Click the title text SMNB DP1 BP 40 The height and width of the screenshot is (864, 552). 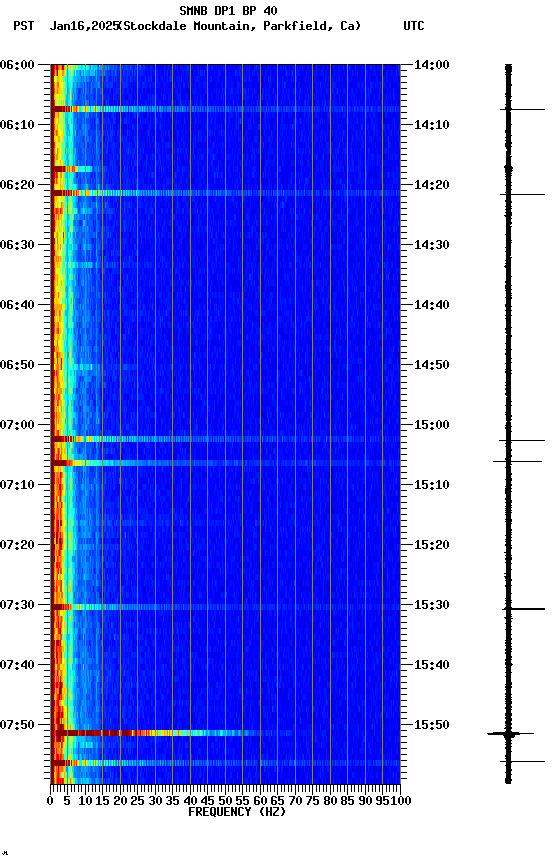pos(228,10)
